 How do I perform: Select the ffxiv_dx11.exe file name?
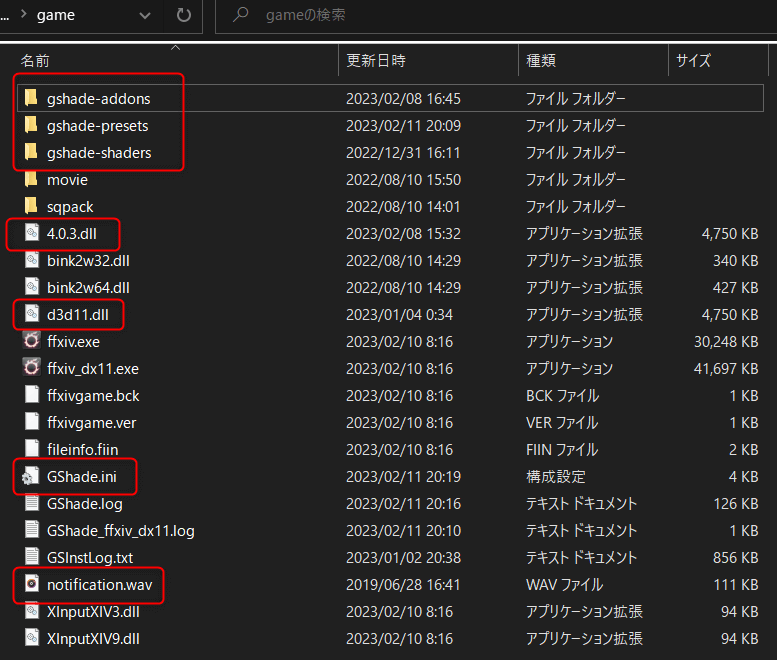click(93, 369)
